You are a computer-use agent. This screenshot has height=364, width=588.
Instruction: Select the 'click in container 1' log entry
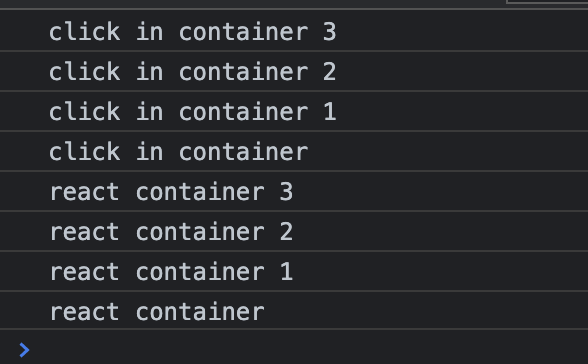(x=294, y=111)
